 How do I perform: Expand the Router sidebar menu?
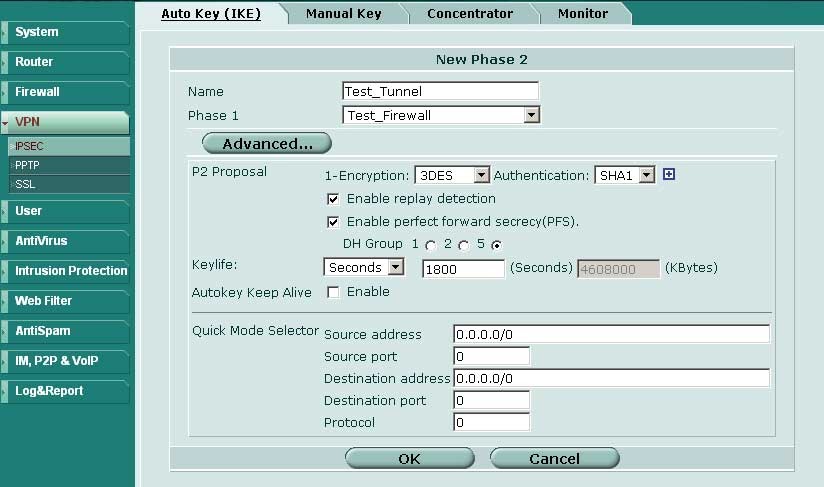click(65, 62)
